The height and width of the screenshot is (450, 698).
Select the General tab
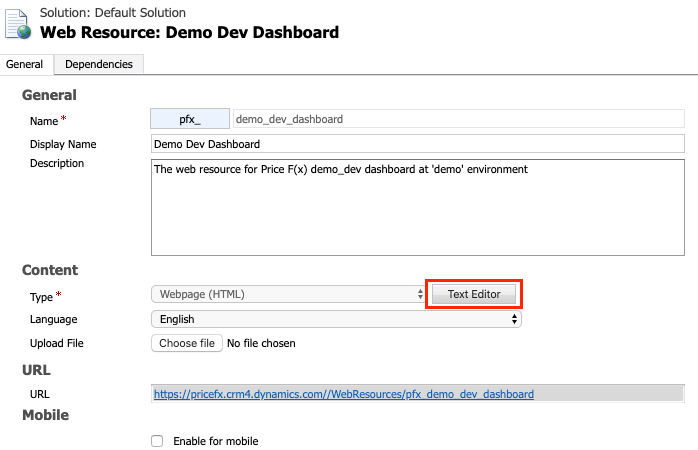coord(25,64)
